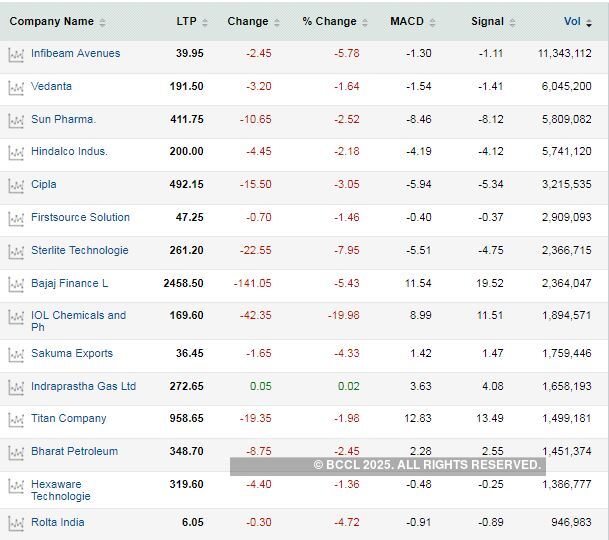The height and width of the screenshot is (540, 609).
Task: Select Infibeam volume 11,343,112
Action: point(565,53)
